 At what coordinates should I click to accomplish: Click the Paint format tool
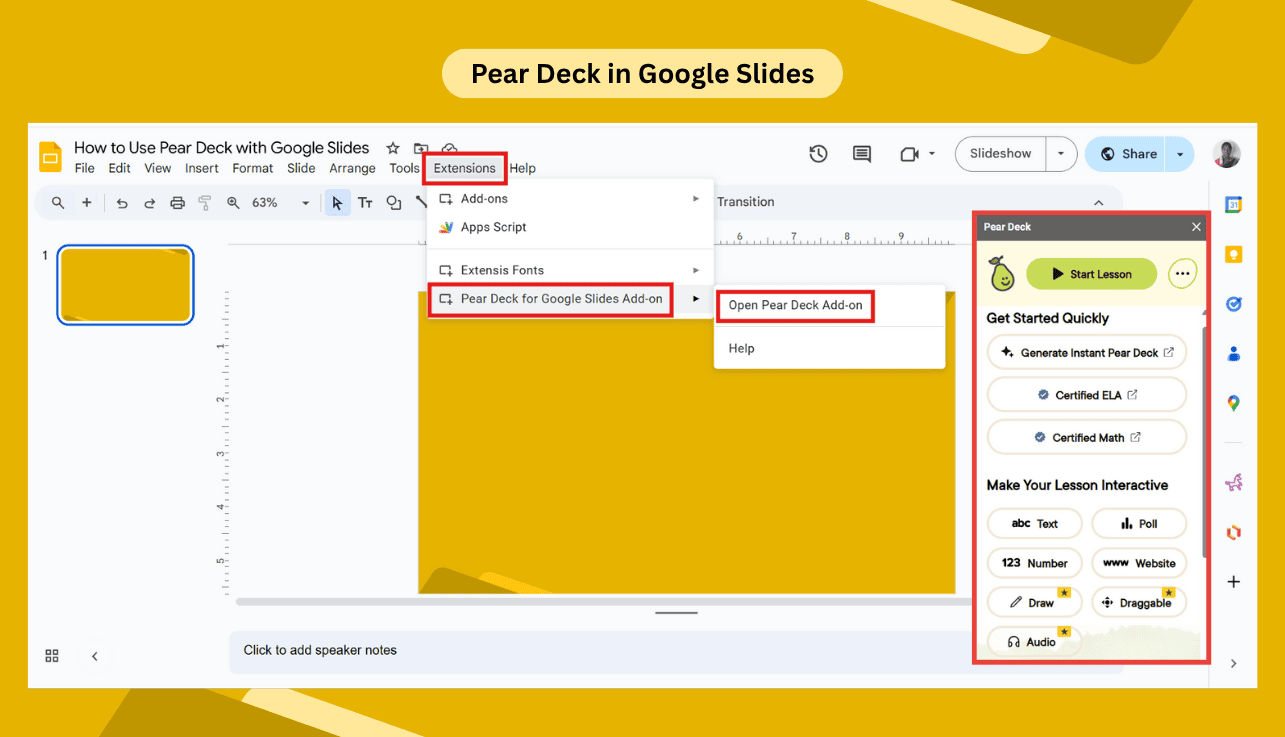204,202
